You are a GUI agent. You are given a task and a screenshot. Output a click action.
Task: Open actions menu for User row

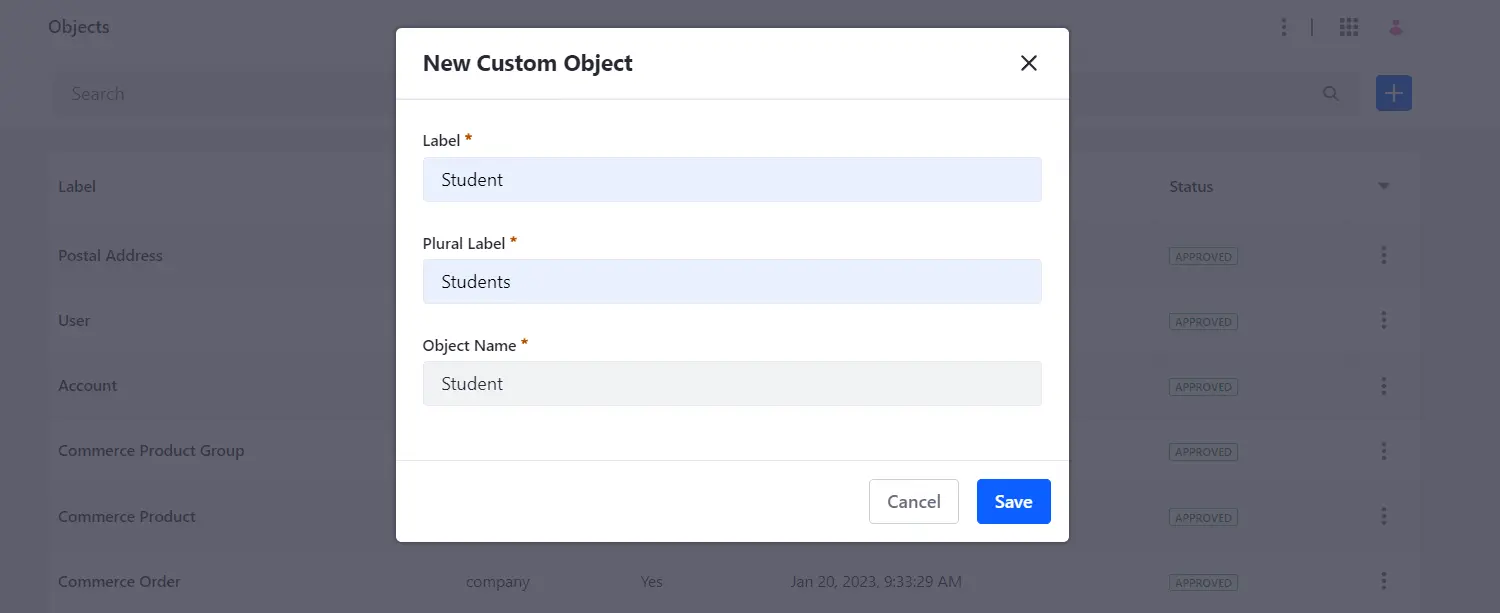click(x=1384, y=320)
